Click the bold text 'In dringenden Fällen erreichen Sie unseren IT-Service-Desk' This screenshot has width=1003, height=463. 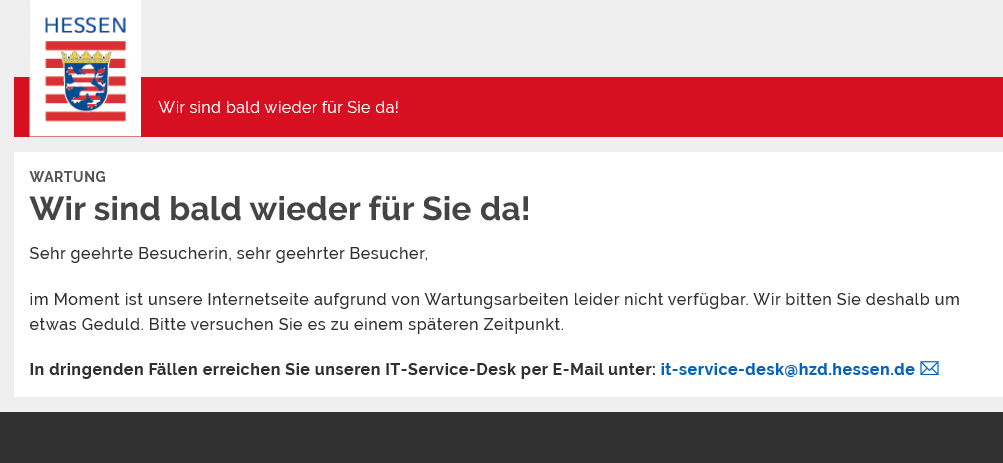tap(272, 370)
